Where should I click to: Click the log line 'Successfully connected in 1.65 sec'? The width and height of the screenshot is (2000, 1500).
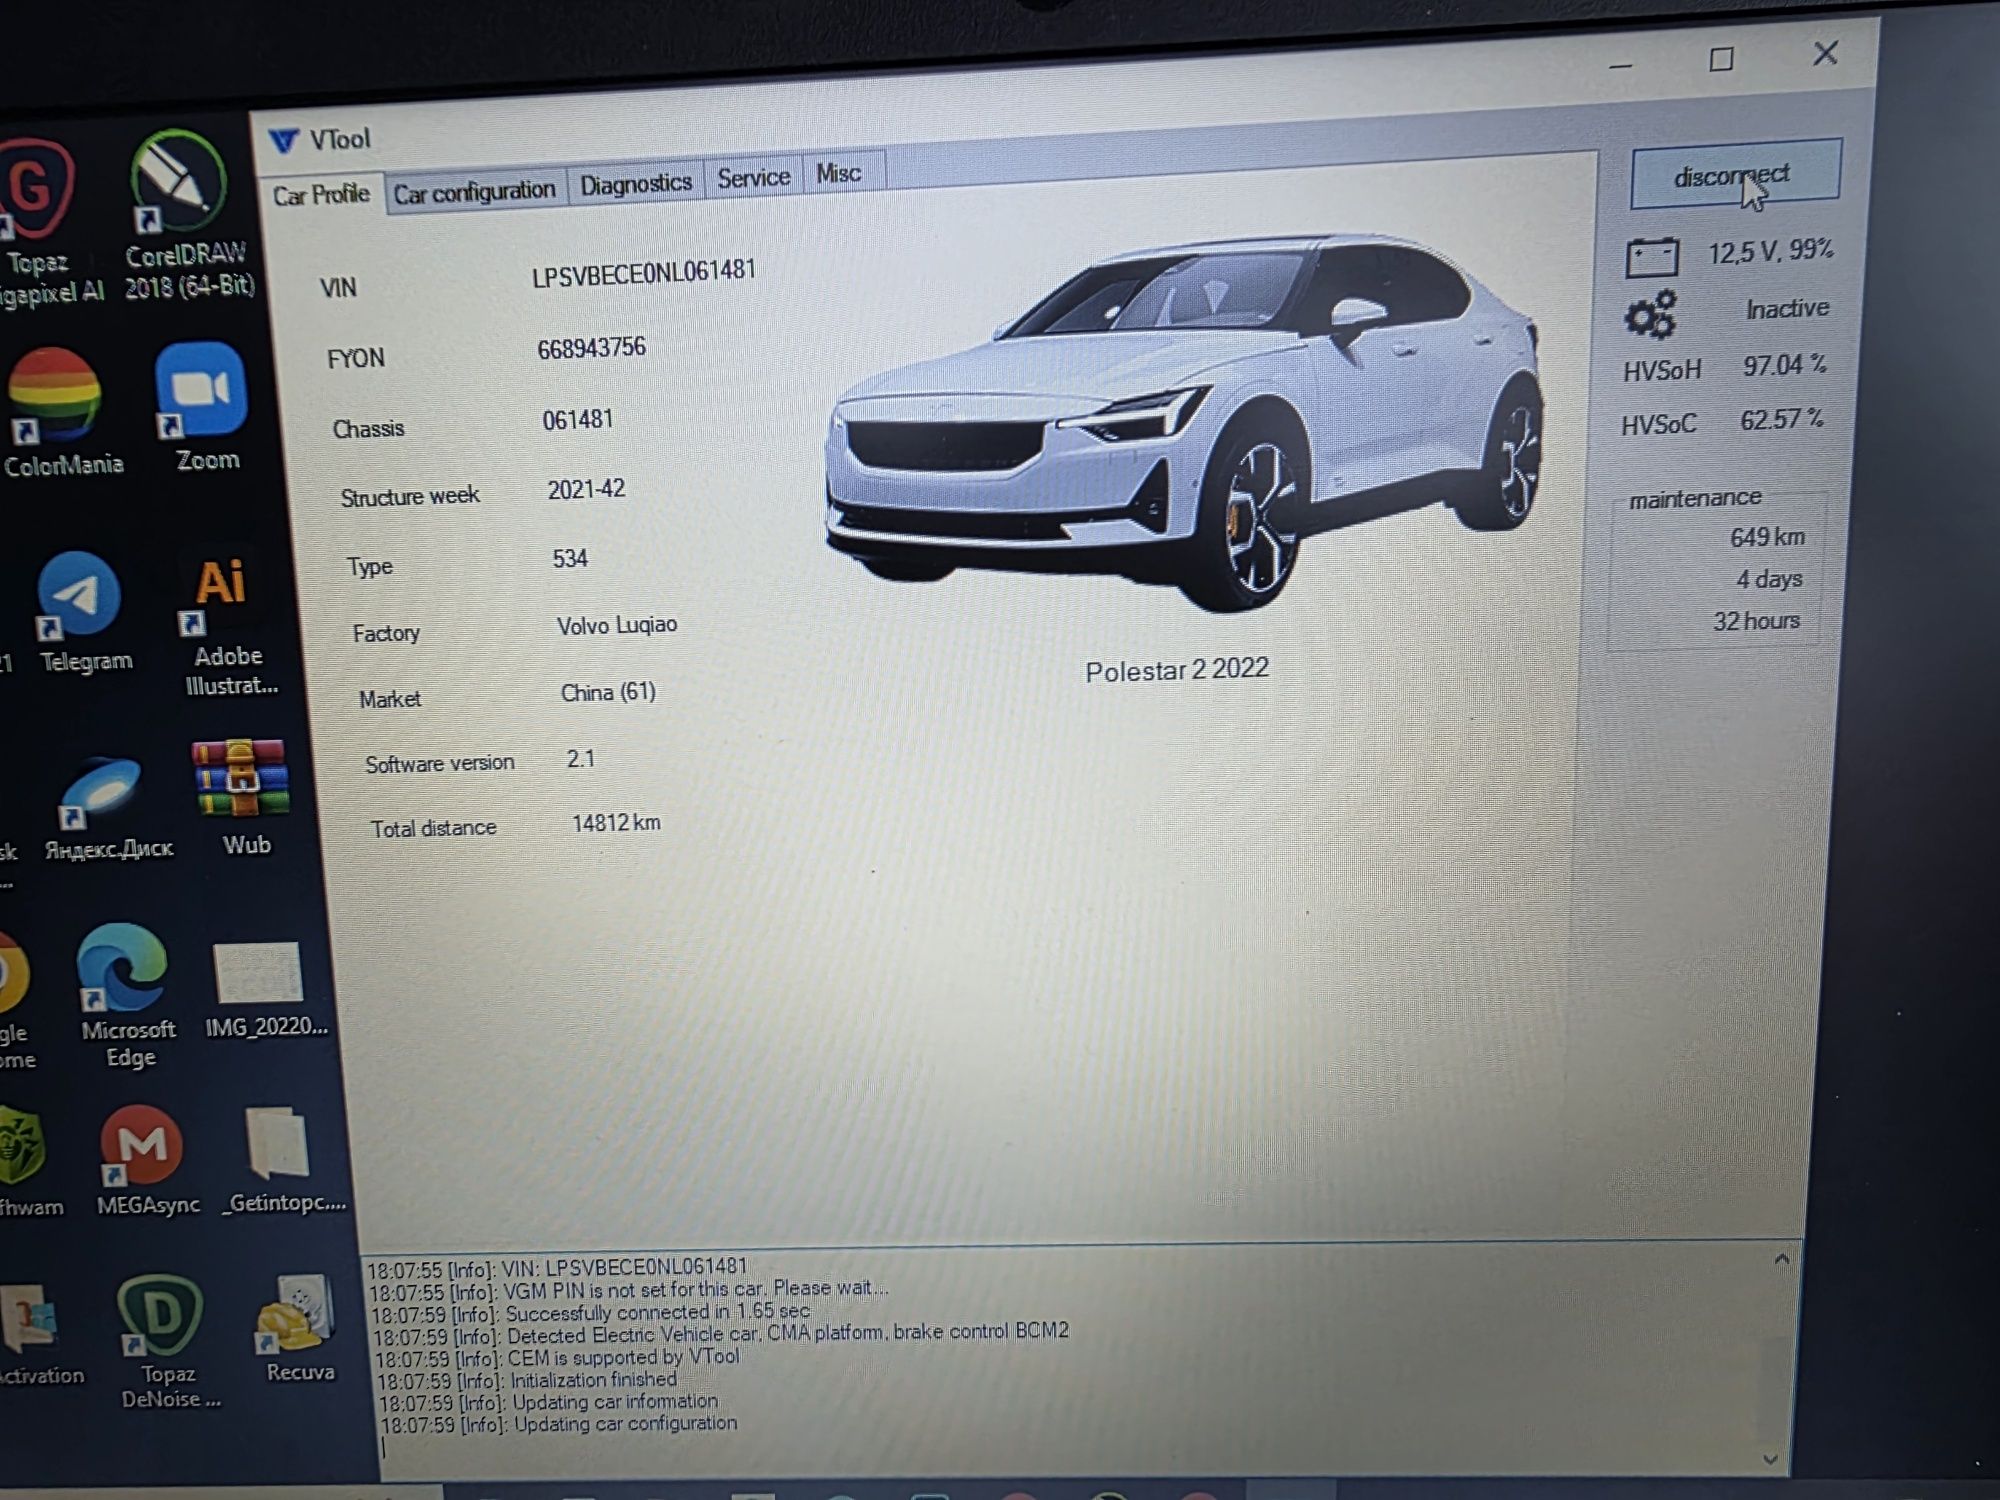(590, 1313)
